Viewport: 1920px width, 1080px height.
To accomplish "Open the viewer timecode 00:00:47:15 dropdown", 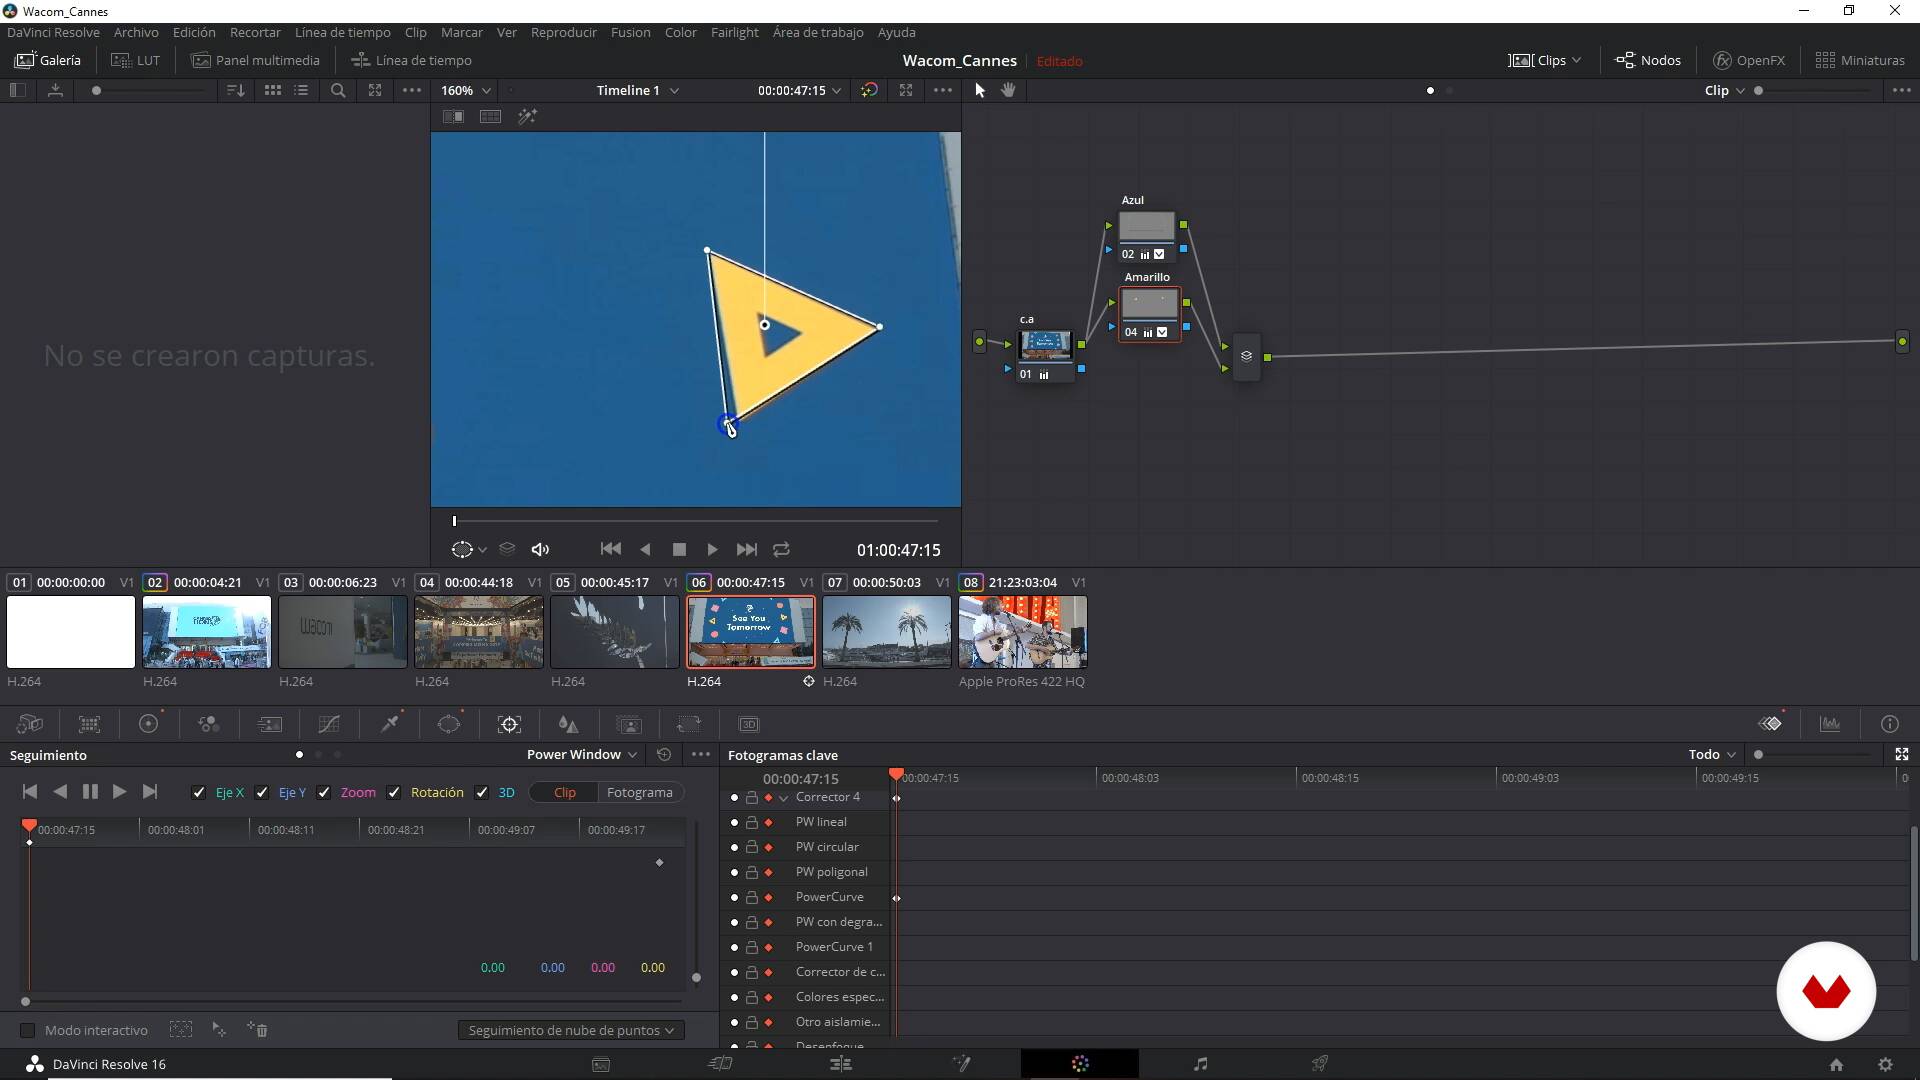I will 799,90.
